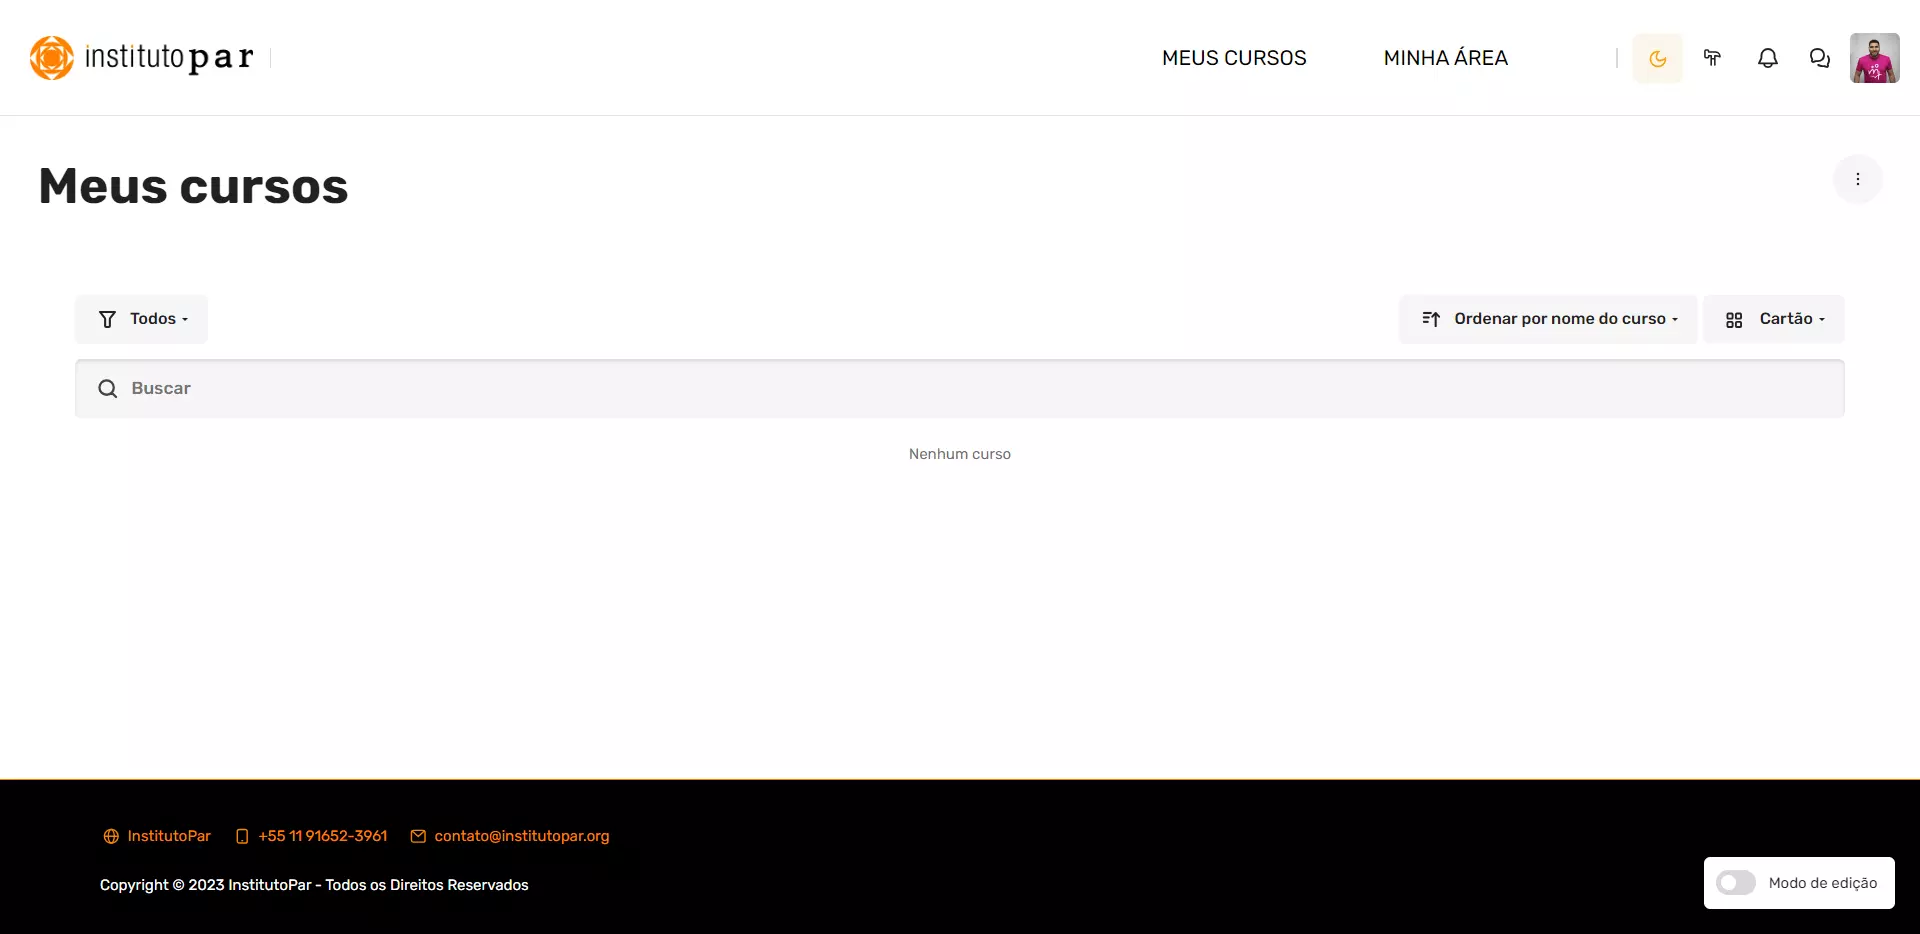Click the magnifier search icon

click(x=108, y=388)
